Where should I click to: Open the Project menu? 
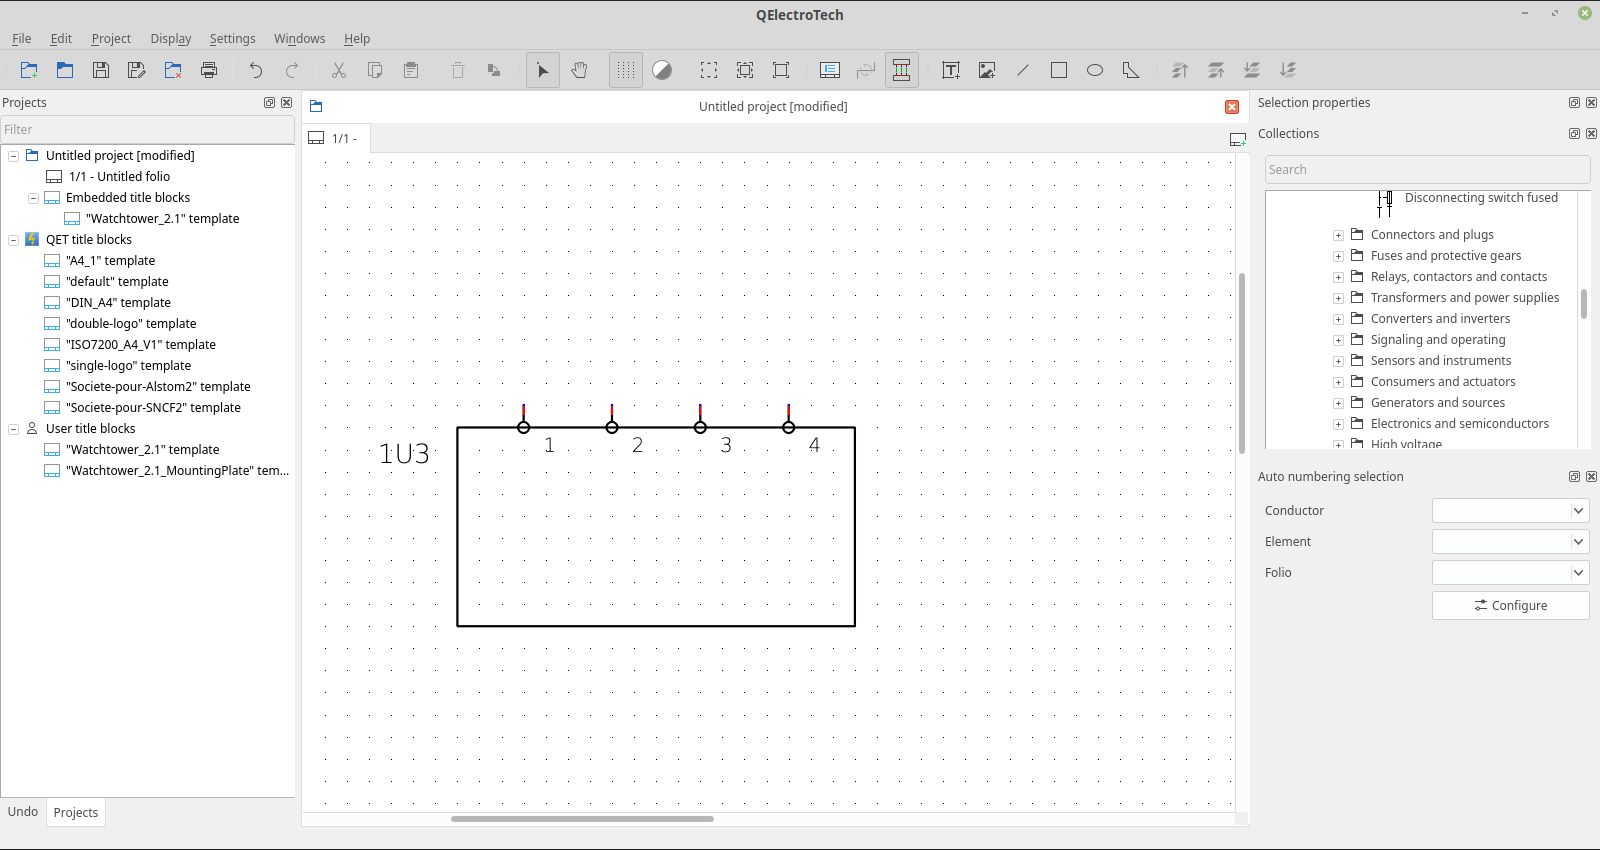(x=111, y=39)
